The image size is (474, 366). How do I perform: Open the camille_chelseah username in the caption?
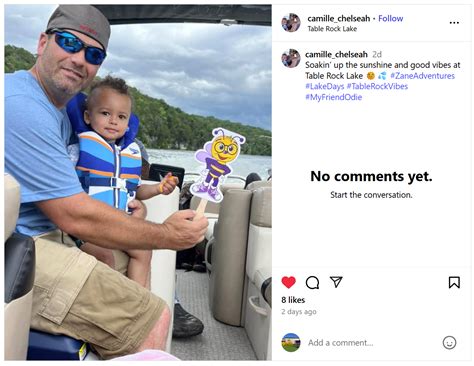pos(336,54)
